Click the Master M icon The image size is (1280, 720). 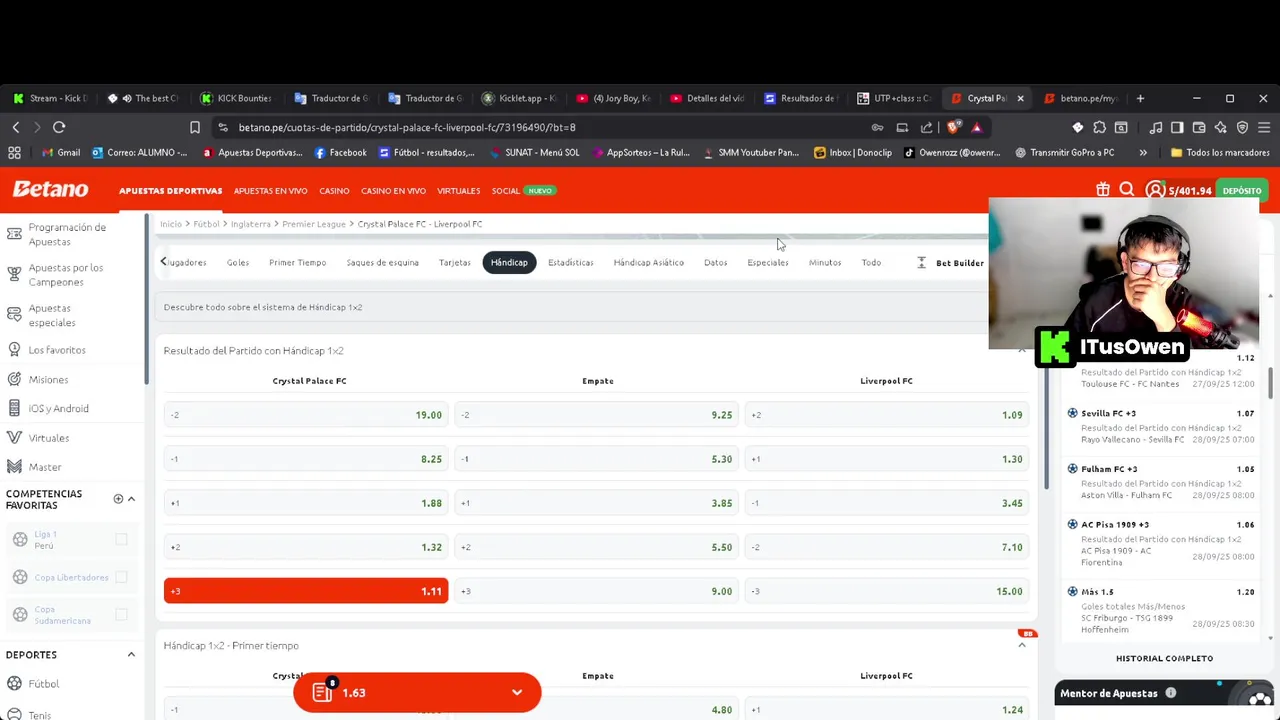(14, 467)
